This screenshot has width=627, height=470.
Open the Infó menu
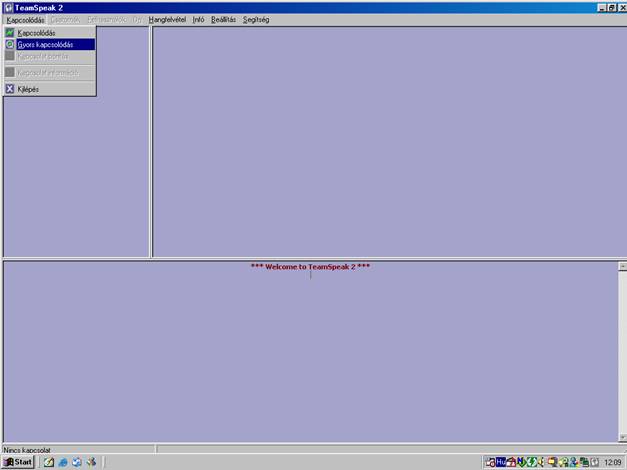click(x=198, y=20)
